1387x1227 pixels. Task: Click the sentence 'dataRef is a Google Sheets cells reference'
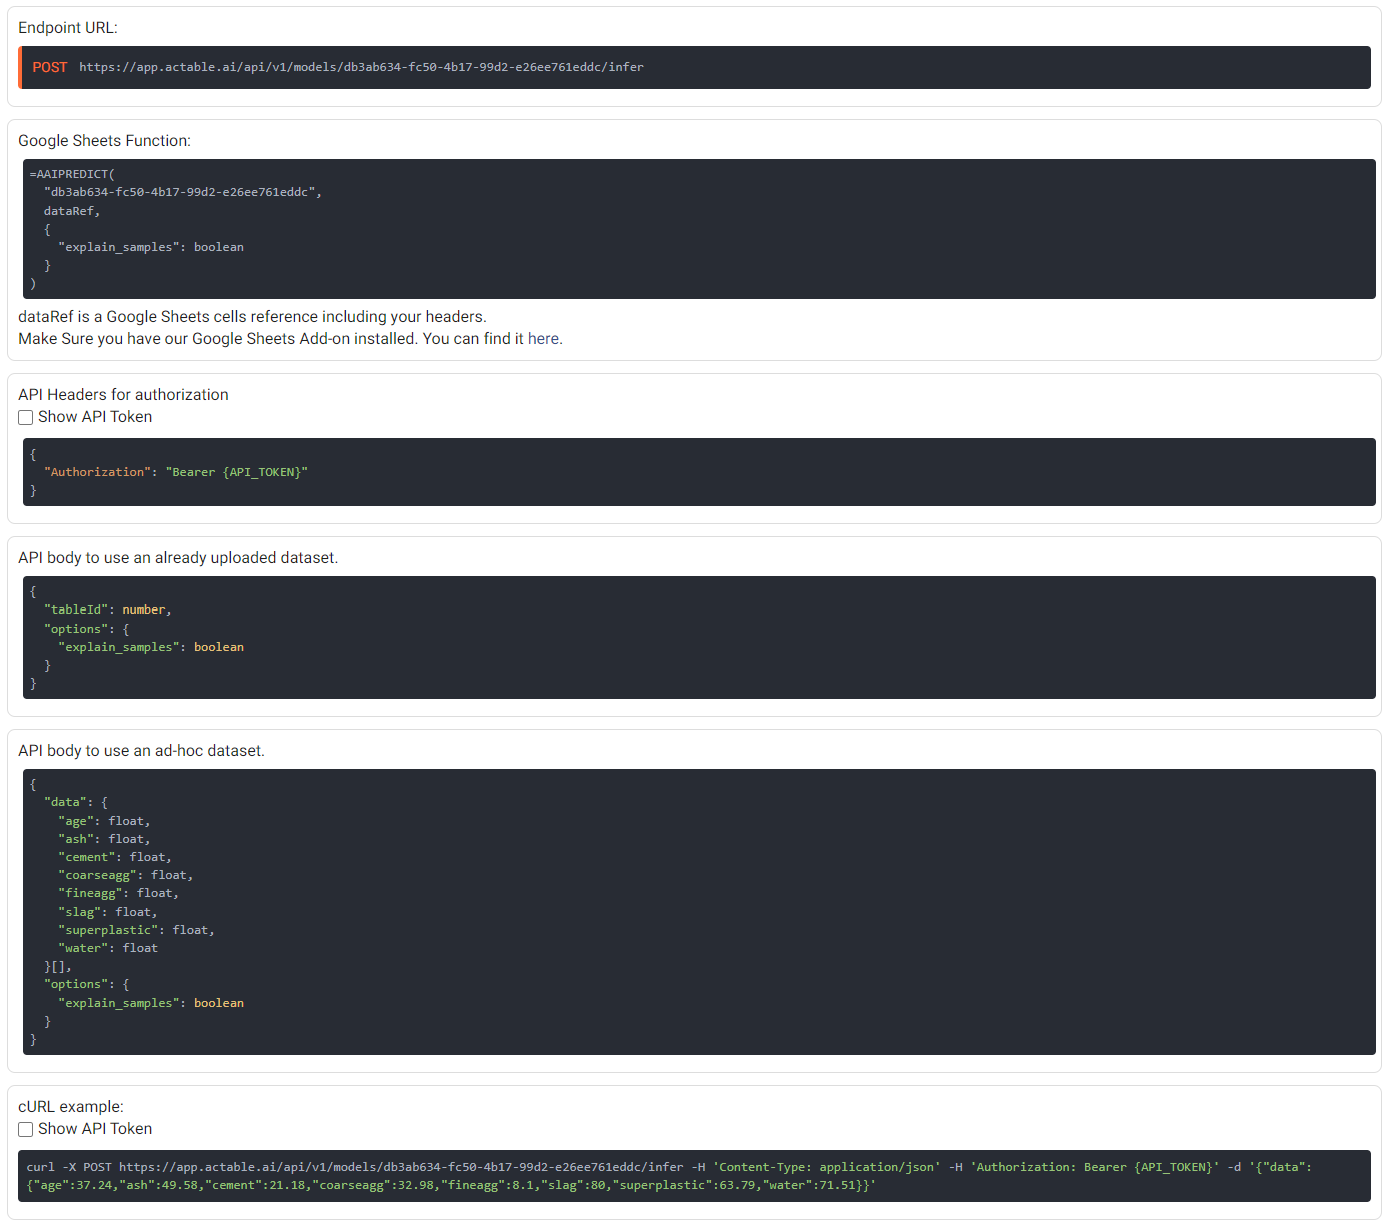click(x=252, y=317)
